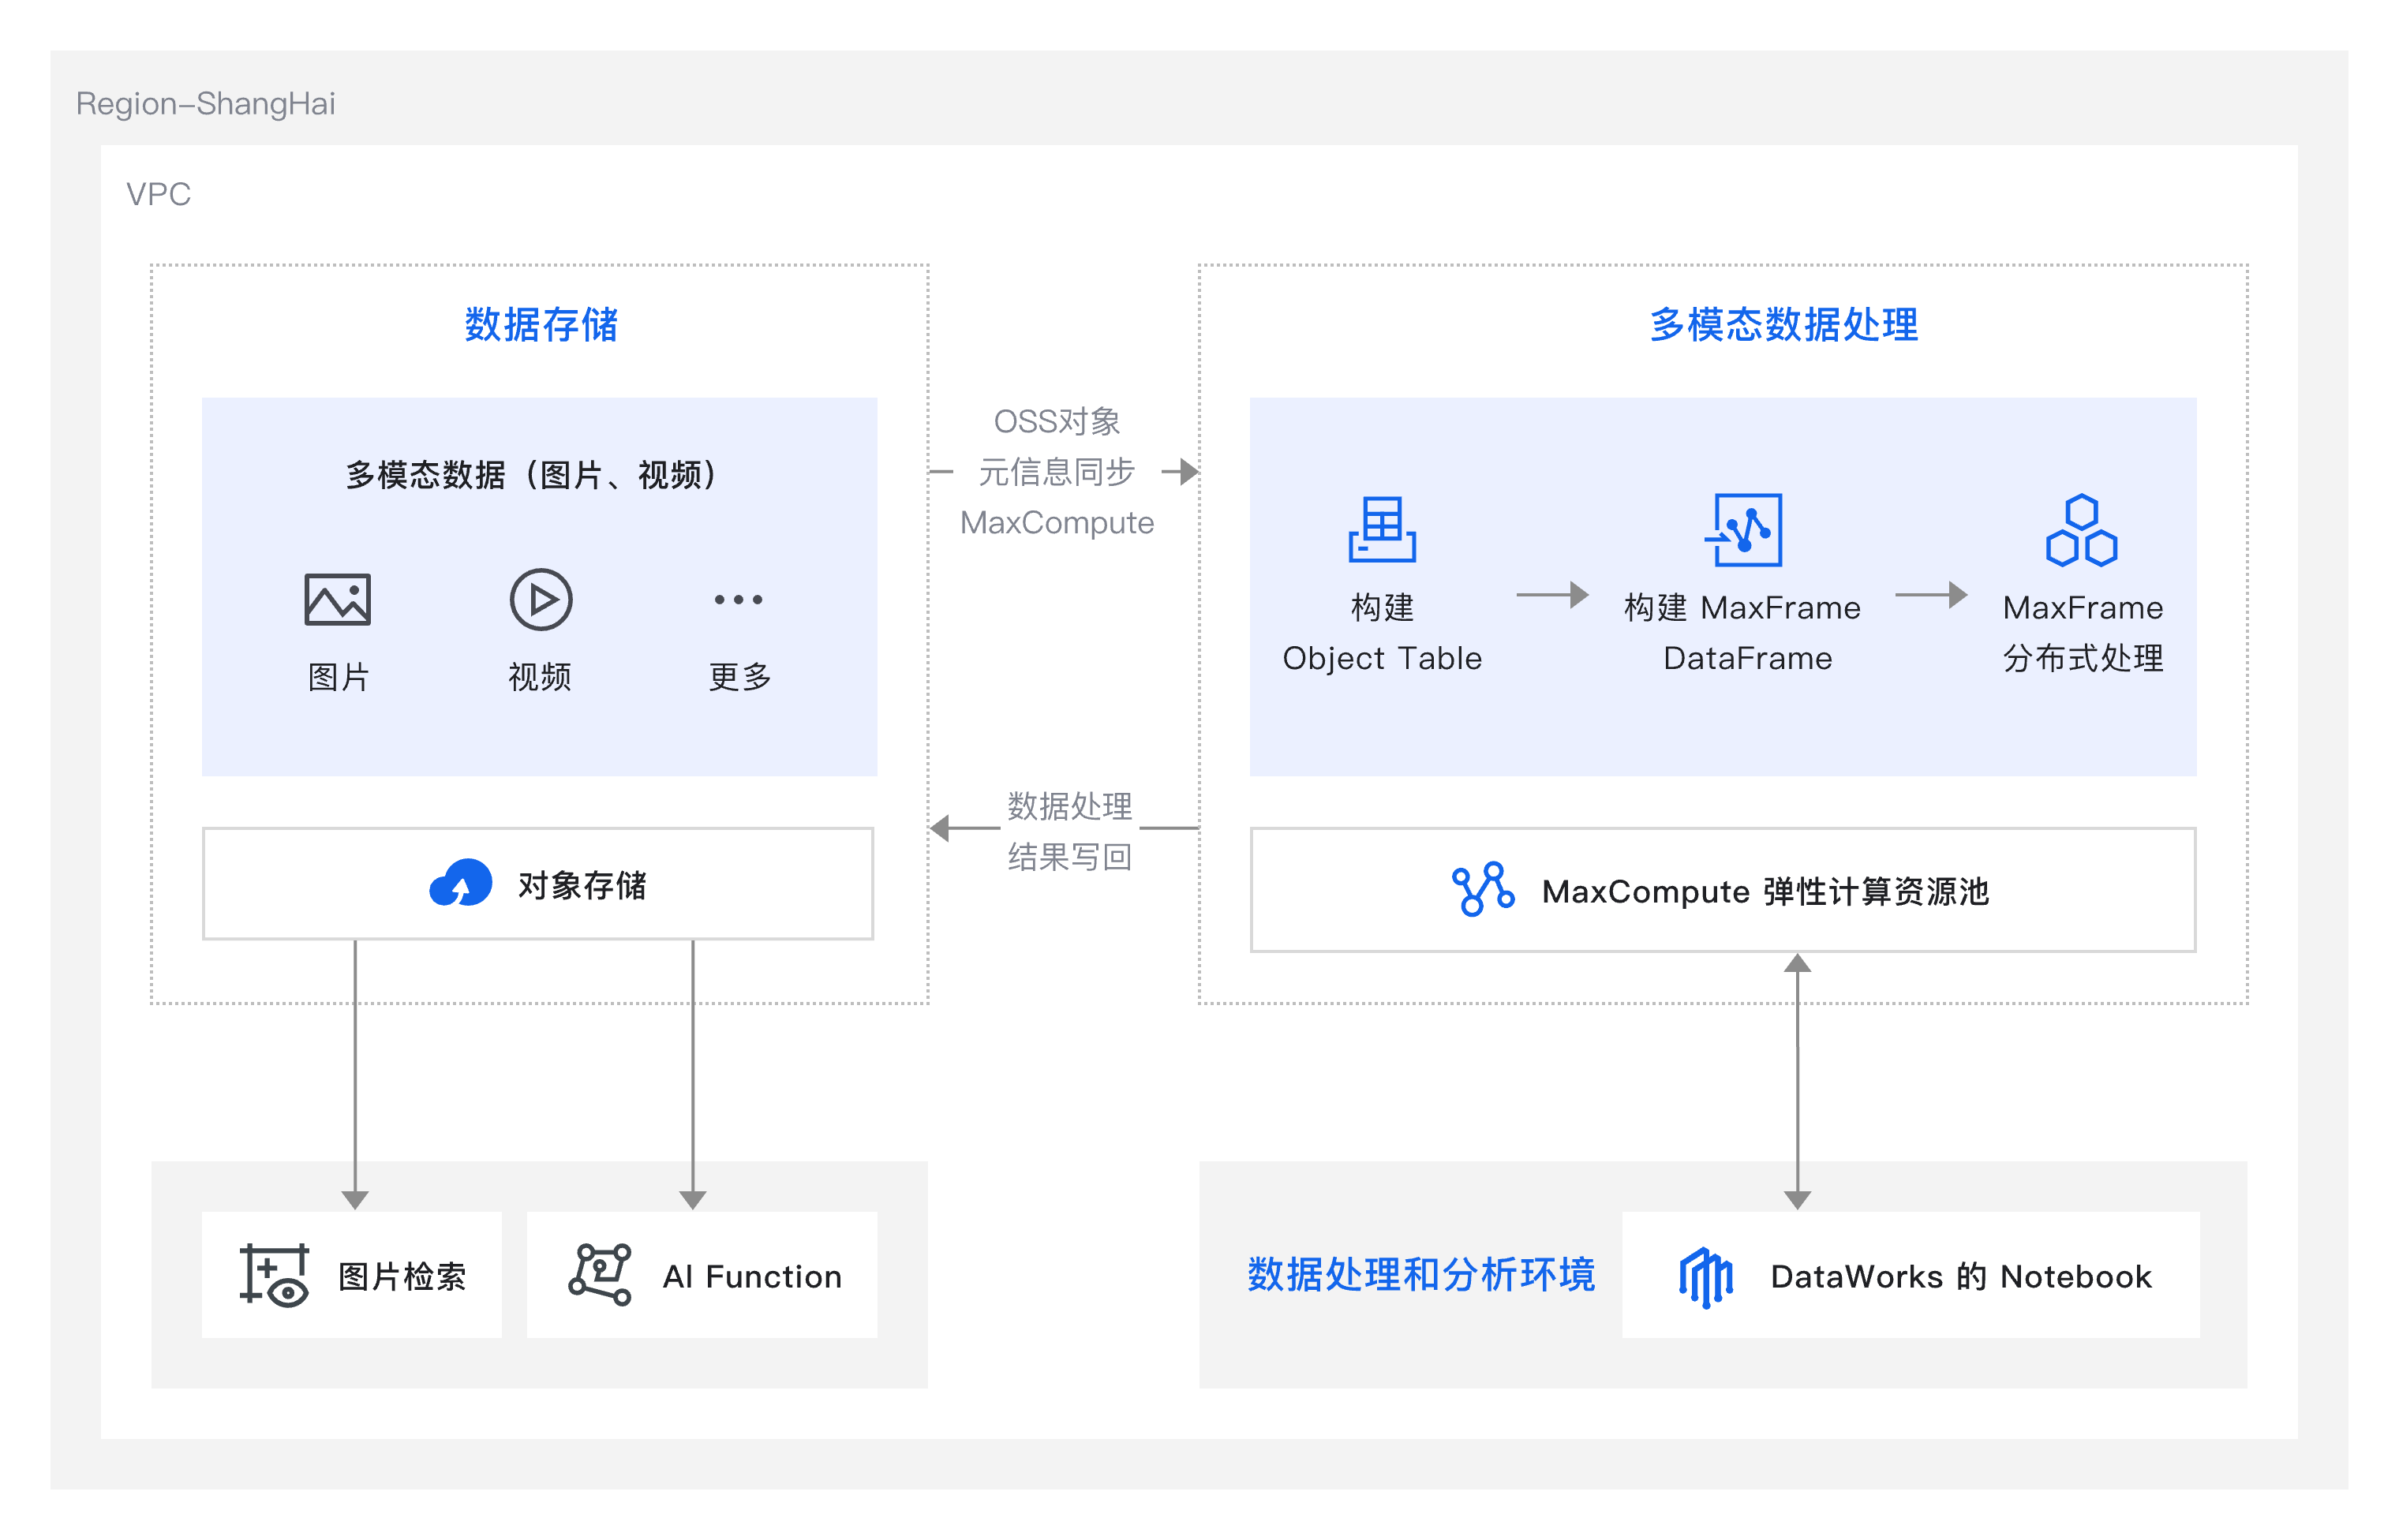This screenshot has width=2399, height=1540.
Task: Click the 更多 ellipsis icon
Action: point(737,601)
